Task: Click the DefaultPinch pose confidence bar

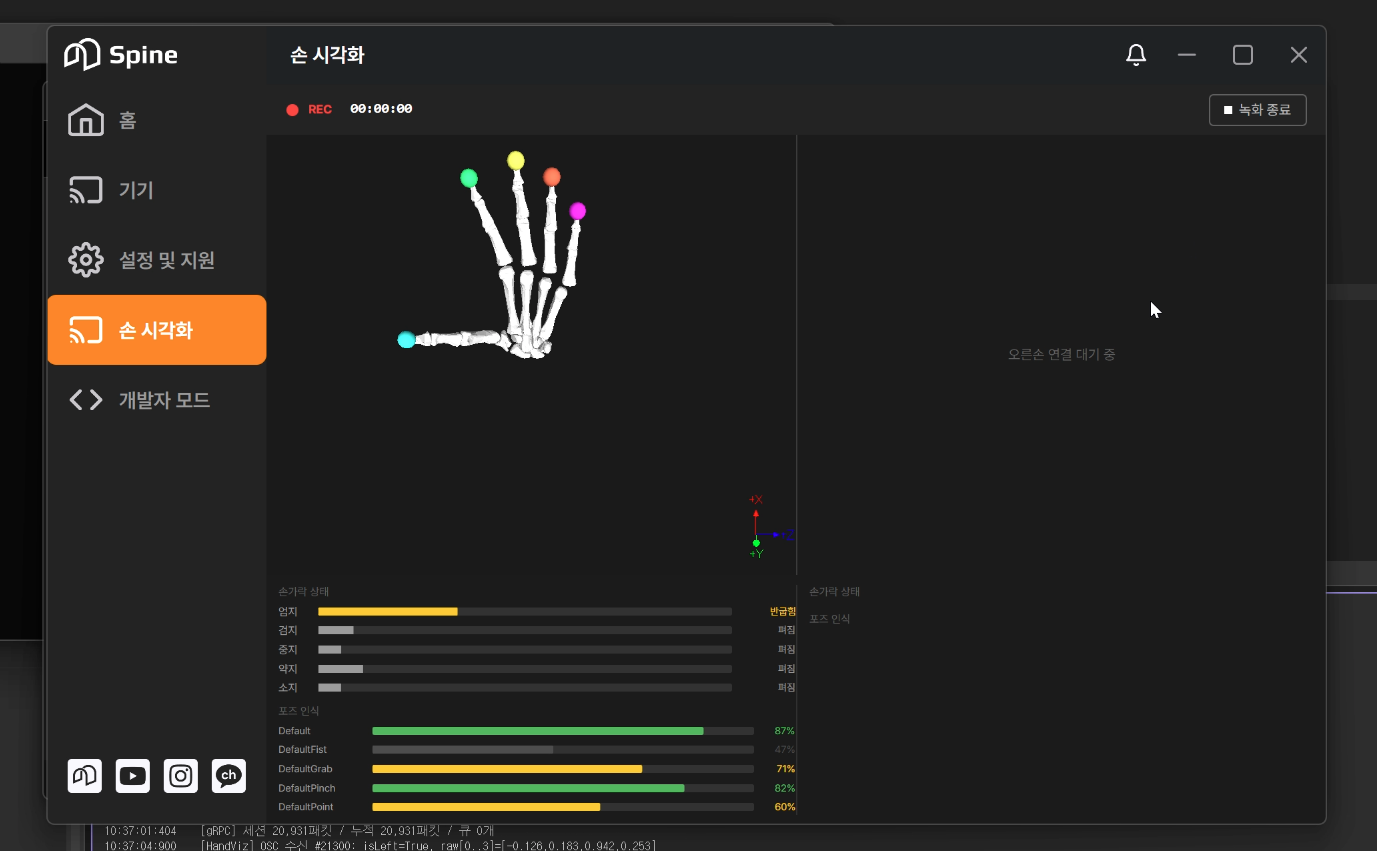Action: tap(563, 788)
